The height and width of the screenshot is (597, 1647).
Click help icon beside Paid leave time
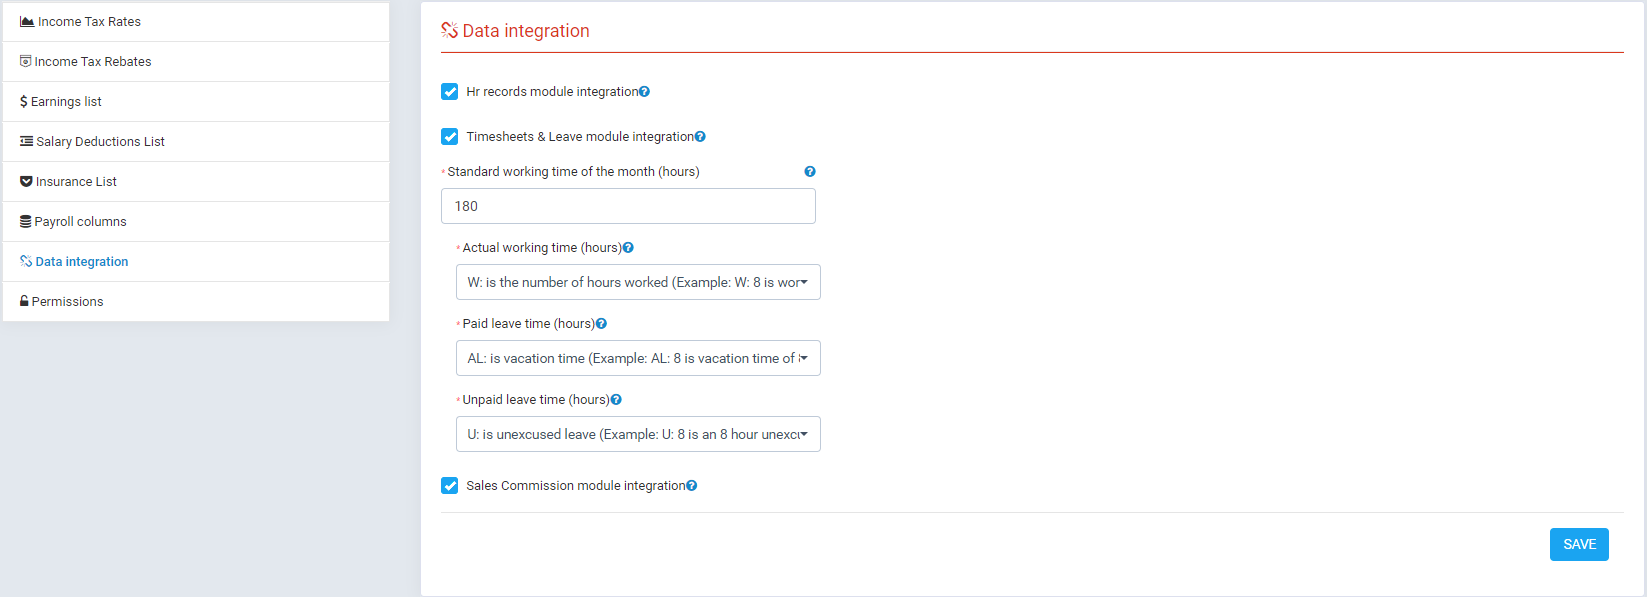point(601,324)
